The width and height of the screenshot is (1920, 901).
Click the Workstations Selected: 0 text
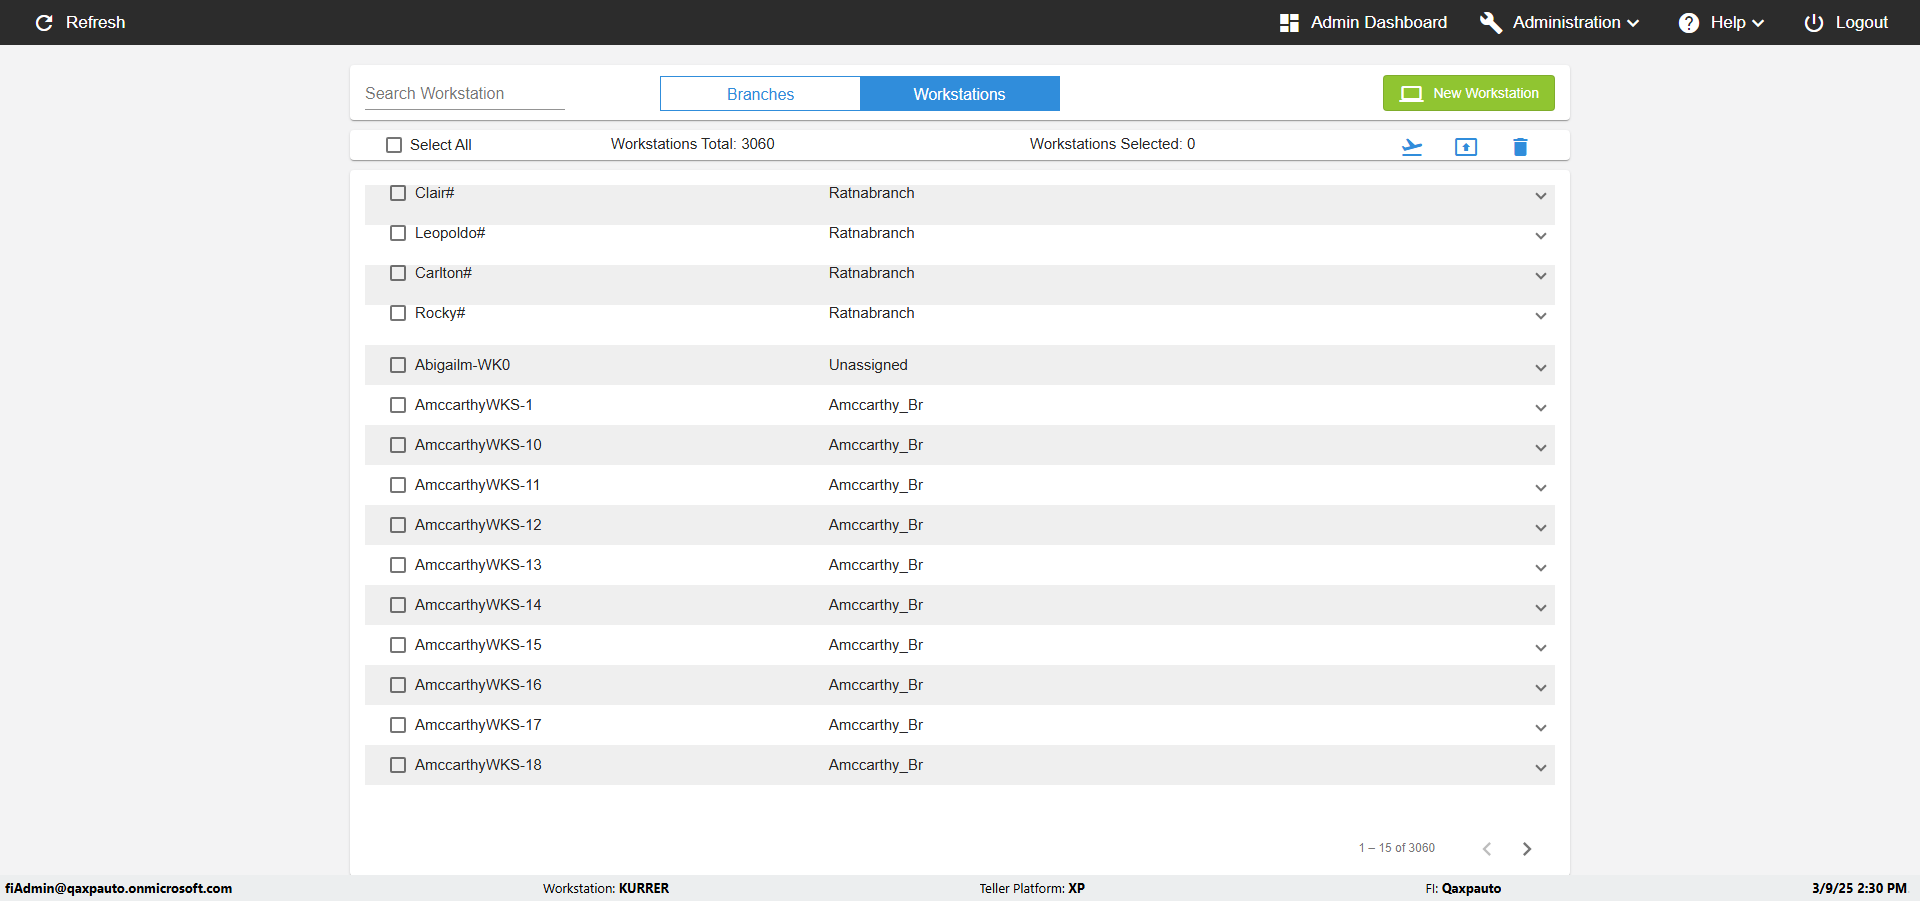[x=1112, y=144]
